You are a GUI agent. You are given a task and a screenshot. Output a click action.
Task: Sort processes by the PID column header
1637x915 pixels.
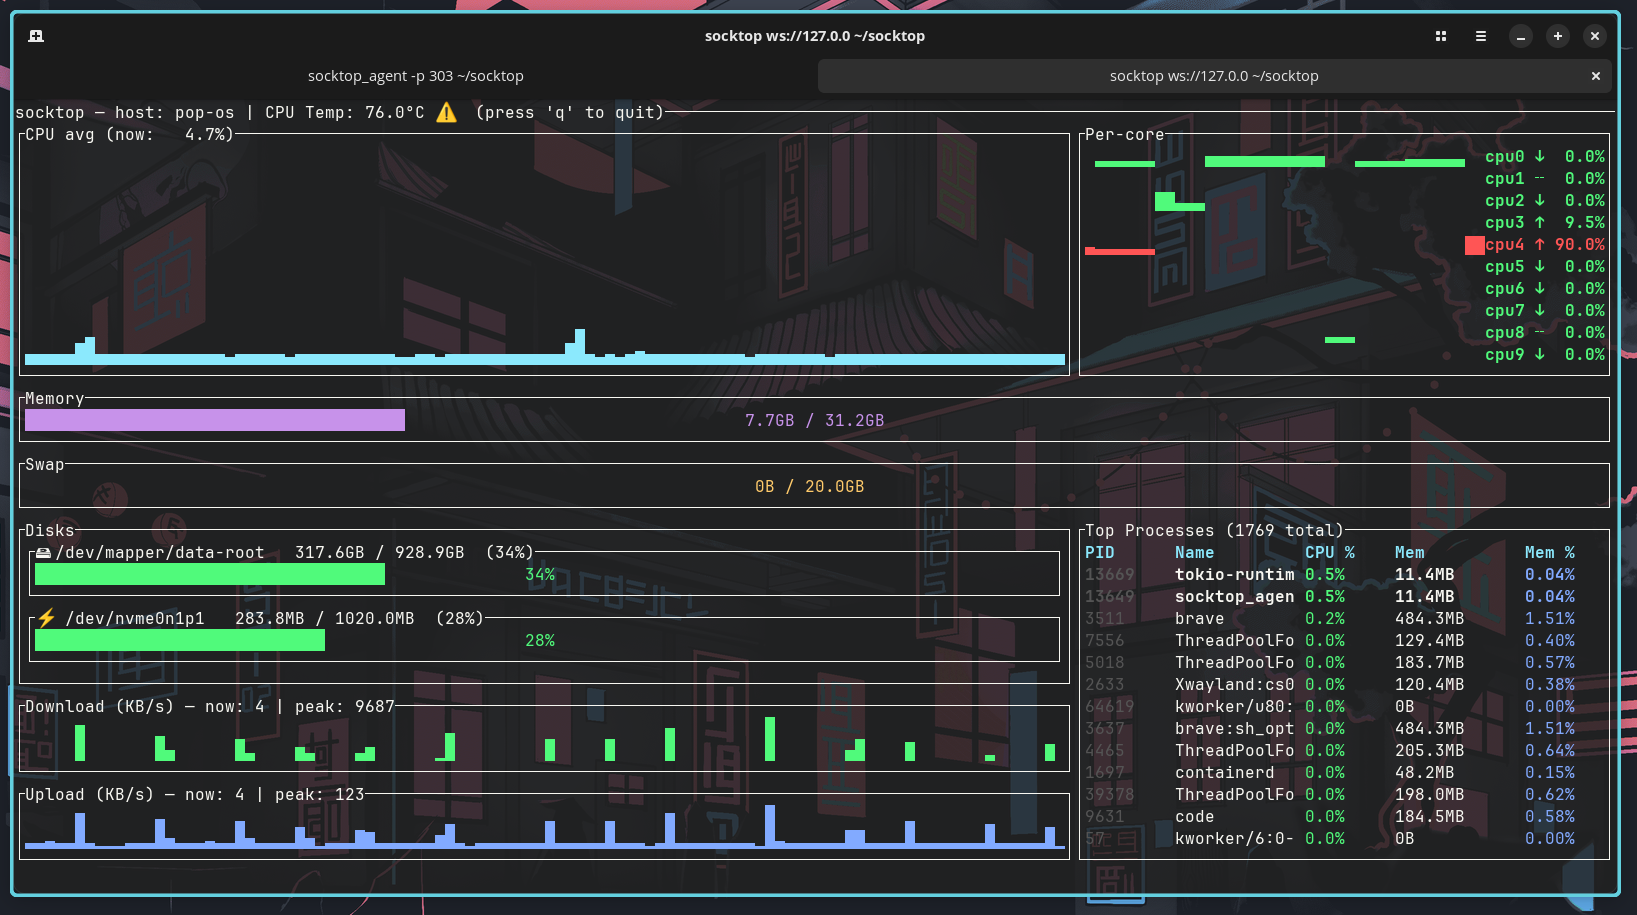pos(1099,553)
